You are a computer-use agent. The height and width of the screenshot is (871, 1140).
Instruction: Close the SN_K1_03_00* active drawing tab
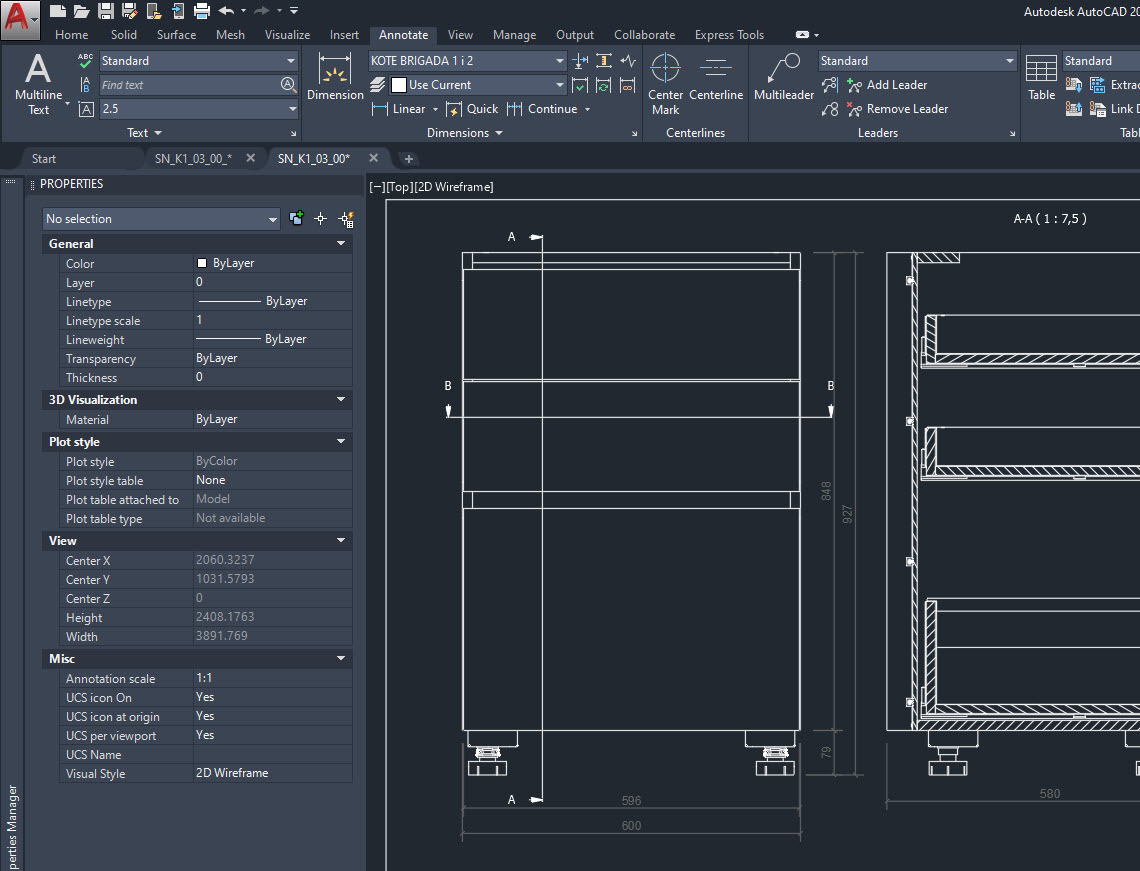pos(374,158)
